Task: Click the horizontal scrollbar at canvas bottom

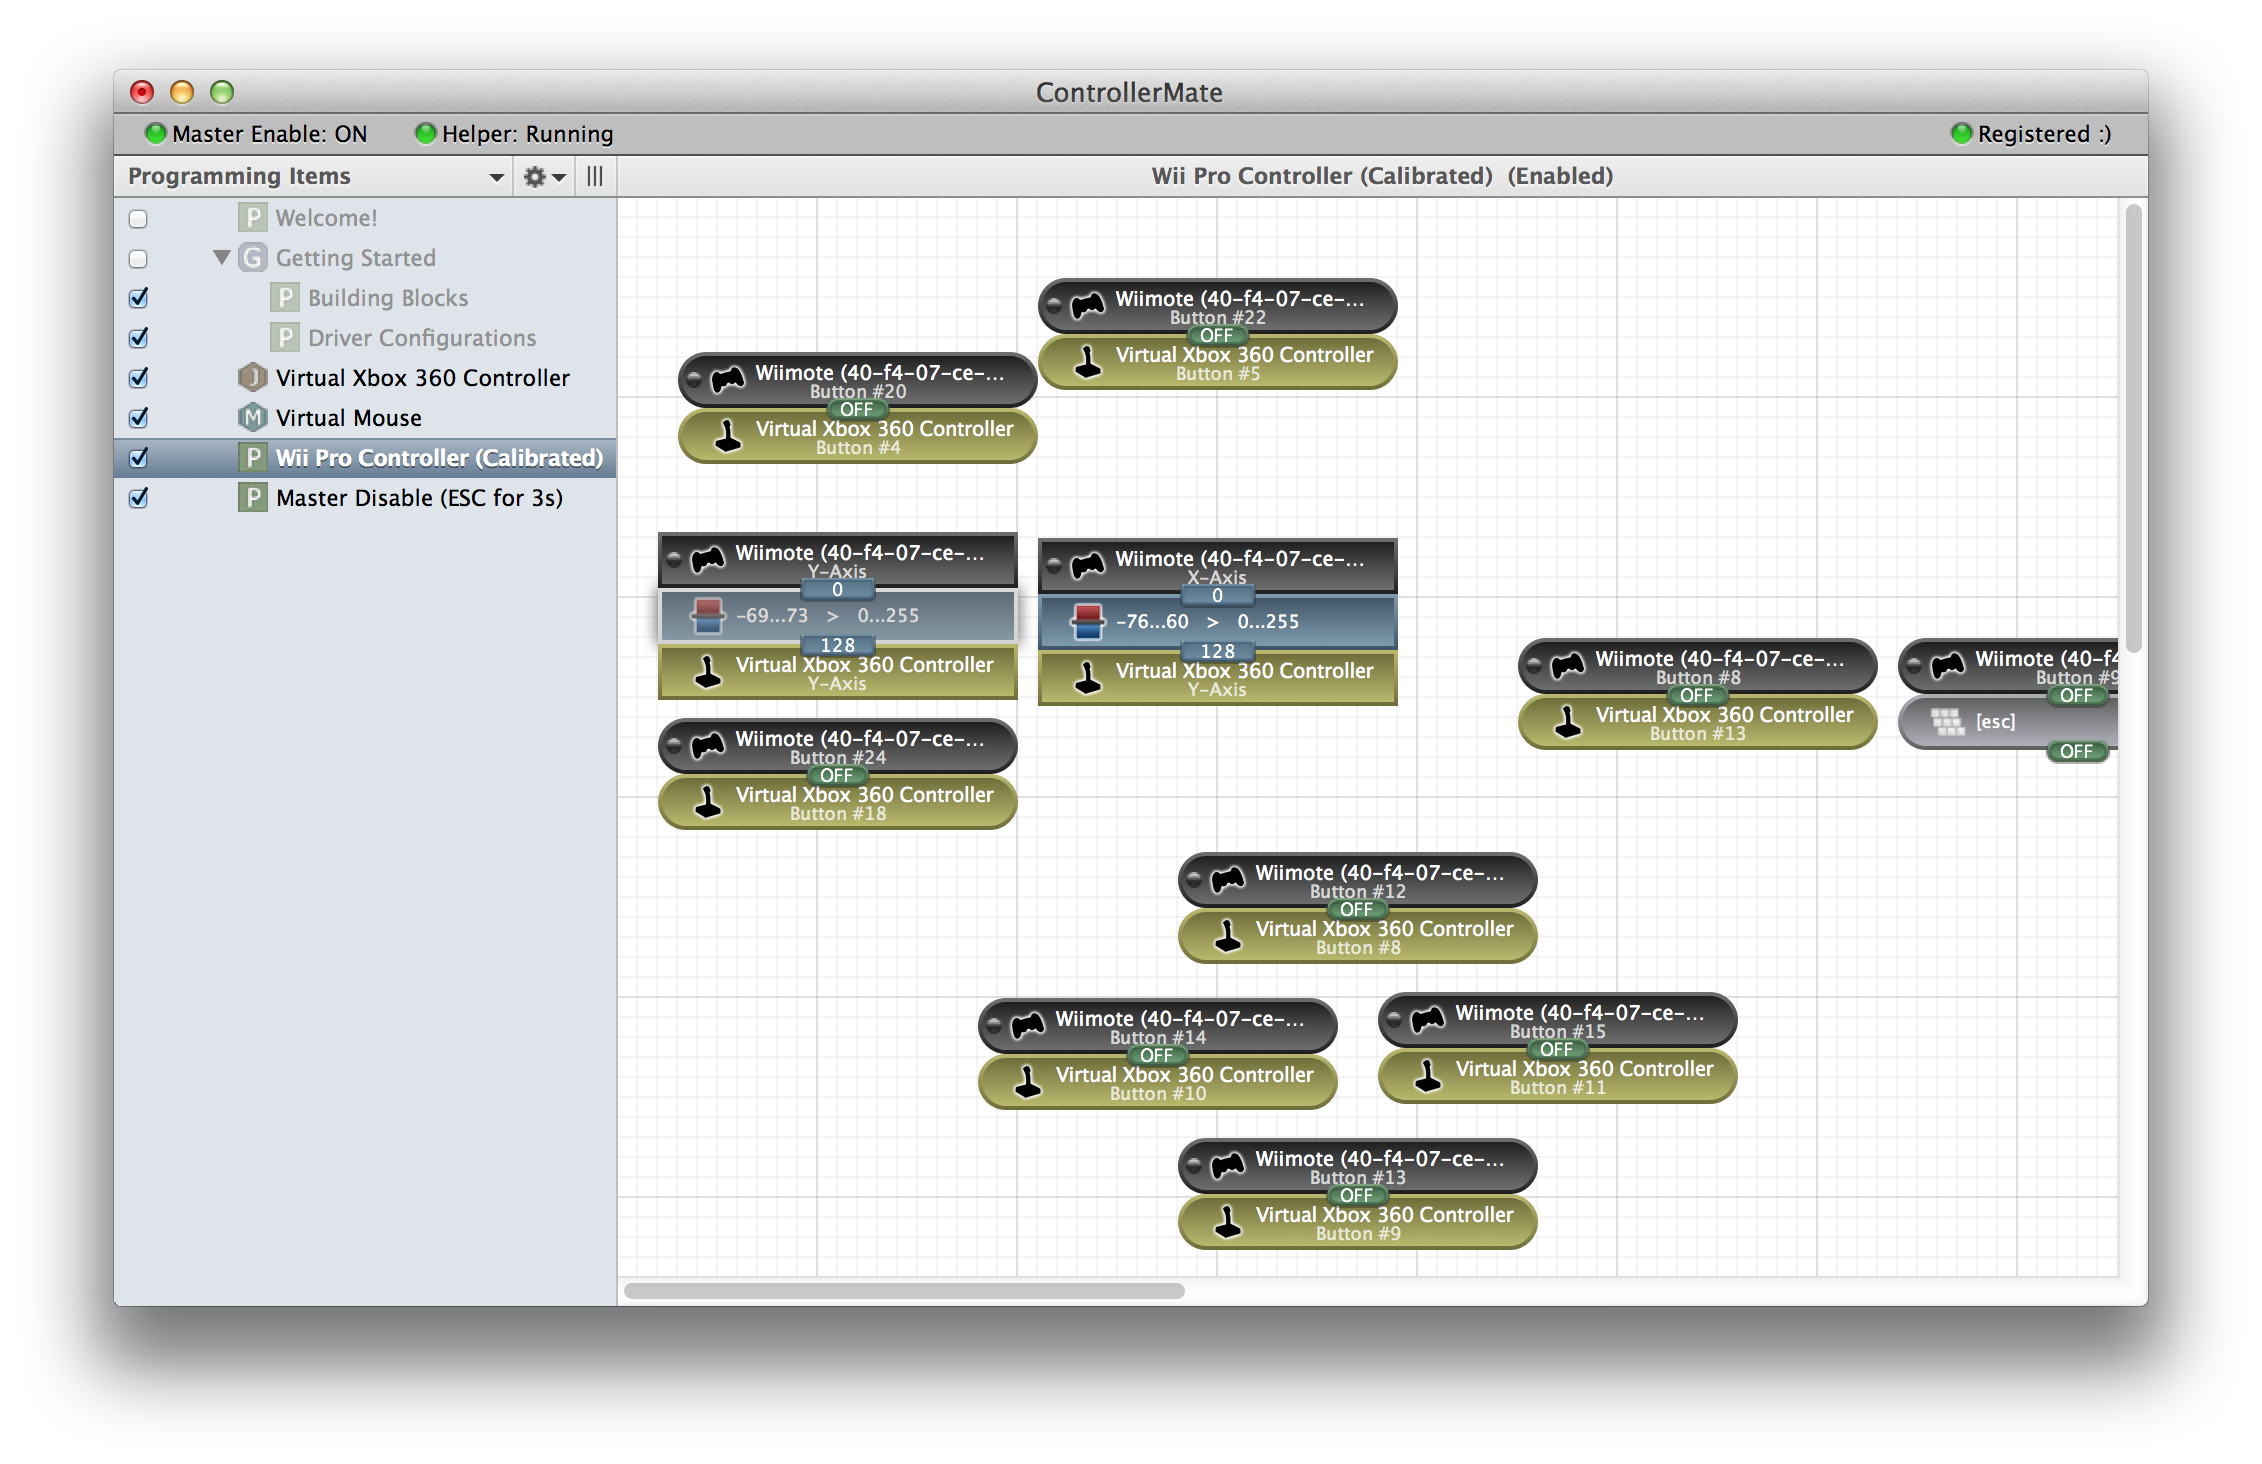Action: [904, 1291]
